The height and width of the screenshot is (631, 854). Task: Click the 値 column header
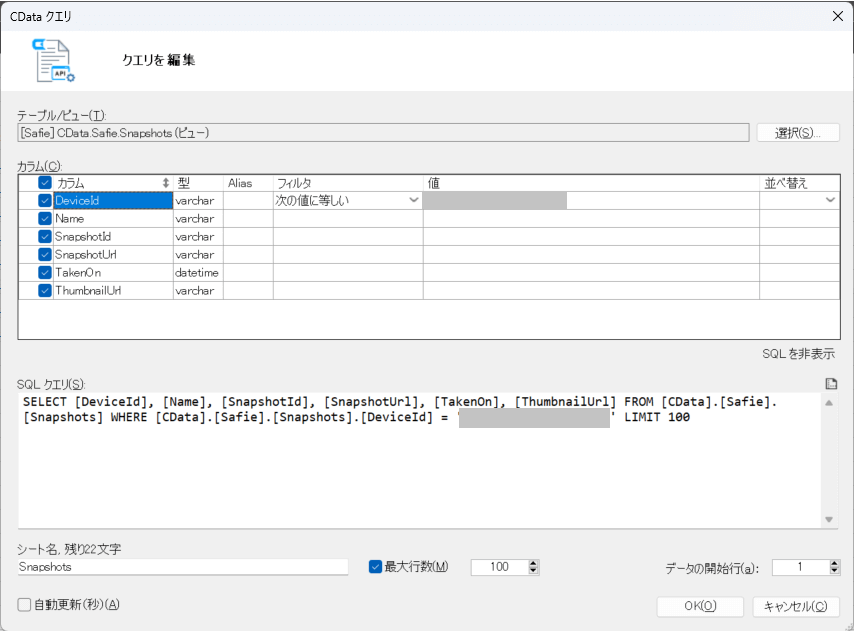tap(591, 183)
